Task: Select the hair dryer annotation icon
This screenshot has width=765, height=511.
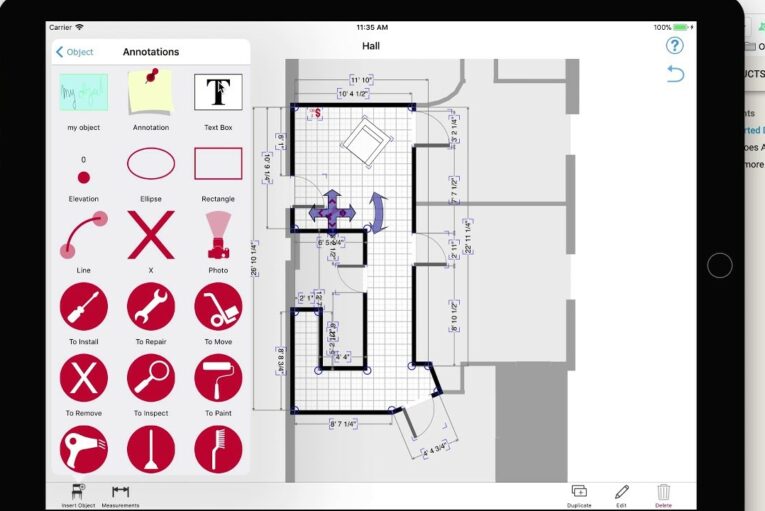Action: pos(83,449)
